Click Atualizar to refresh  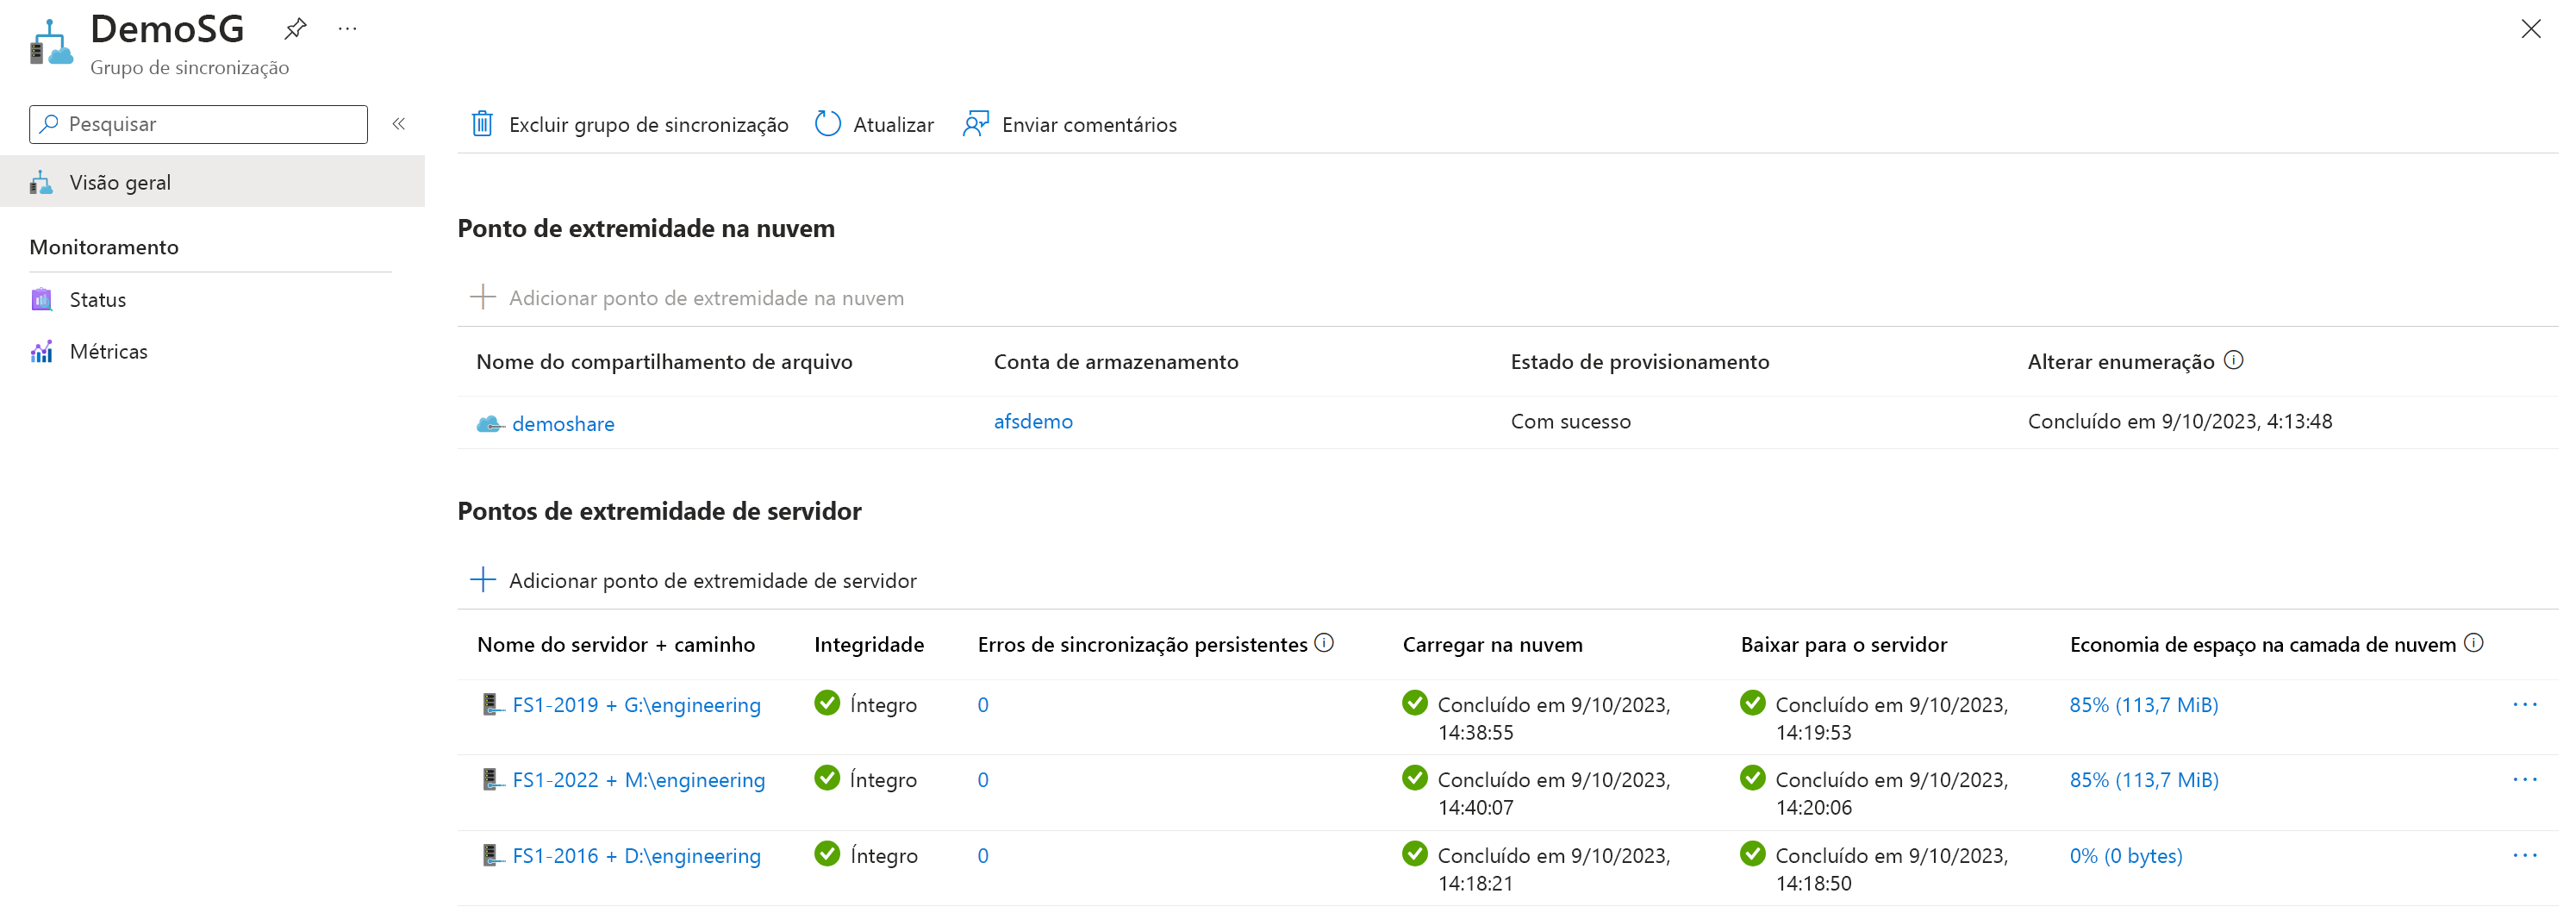click(x=874, y=124)
